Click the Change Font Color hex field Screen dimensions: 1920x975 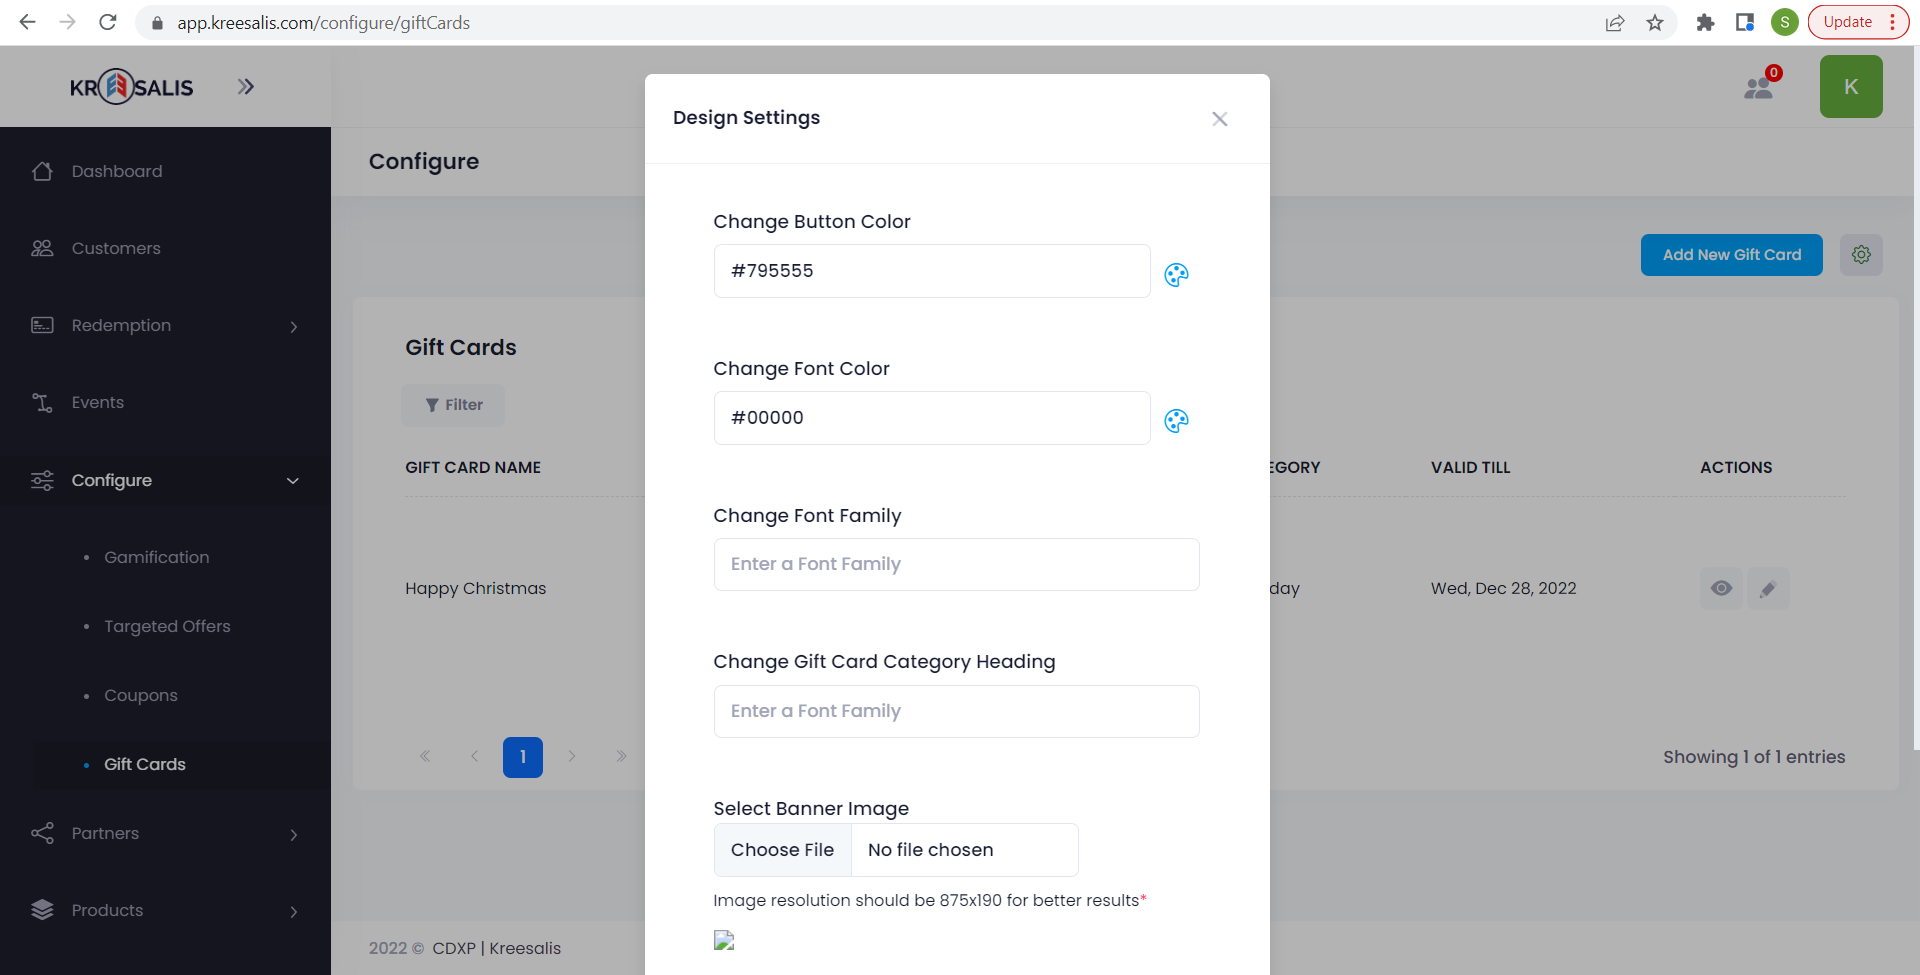tap(932, 418)
